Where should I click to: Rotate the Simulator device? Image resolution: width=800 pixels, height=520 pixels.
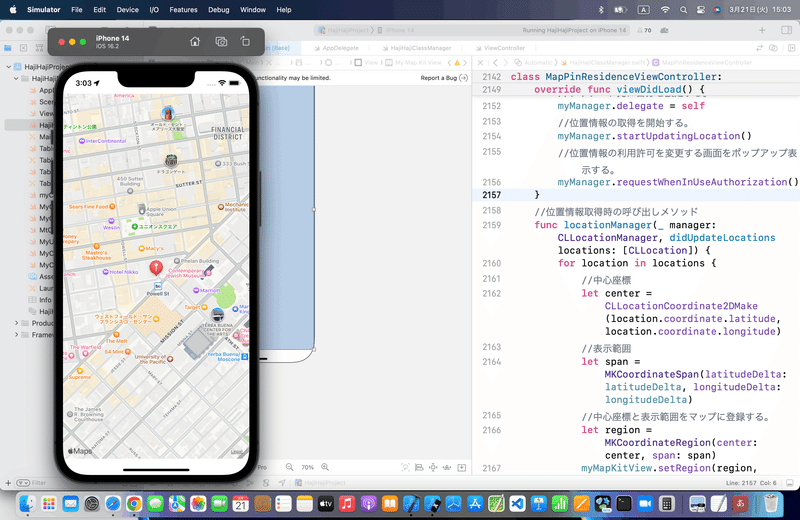click(245, 42)
